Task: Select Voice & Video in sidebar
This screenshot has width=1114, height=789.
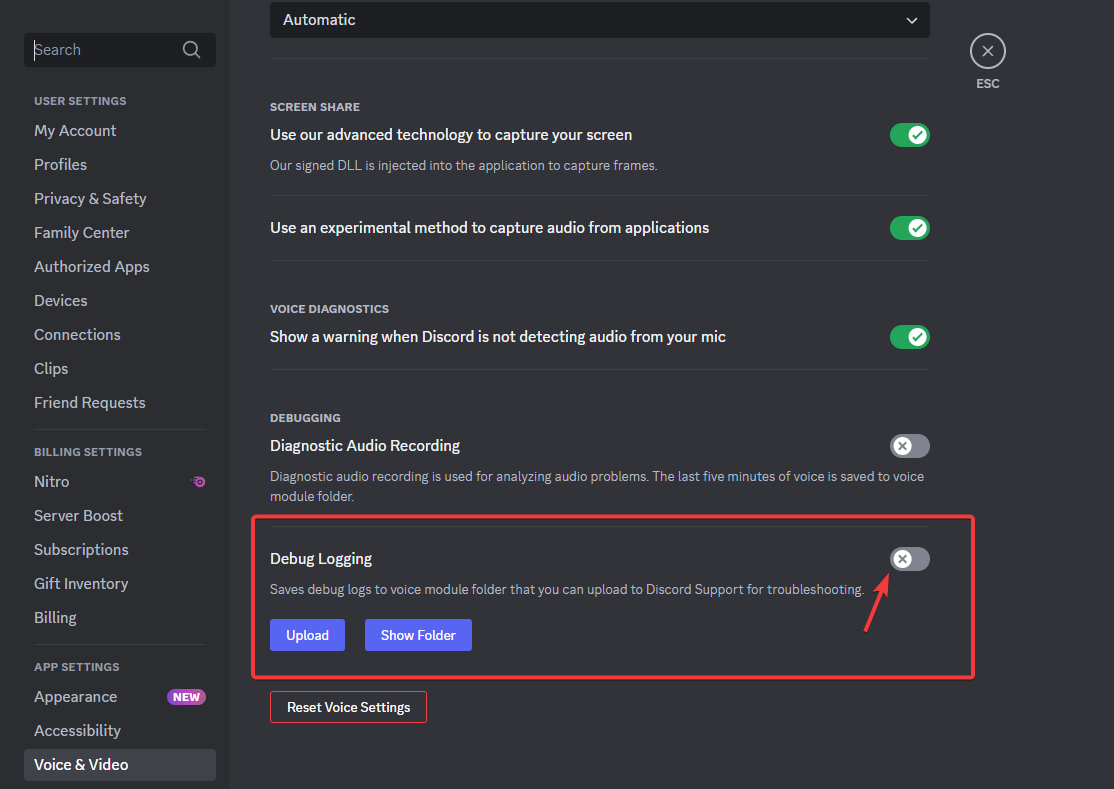Action: click(81, 765)
